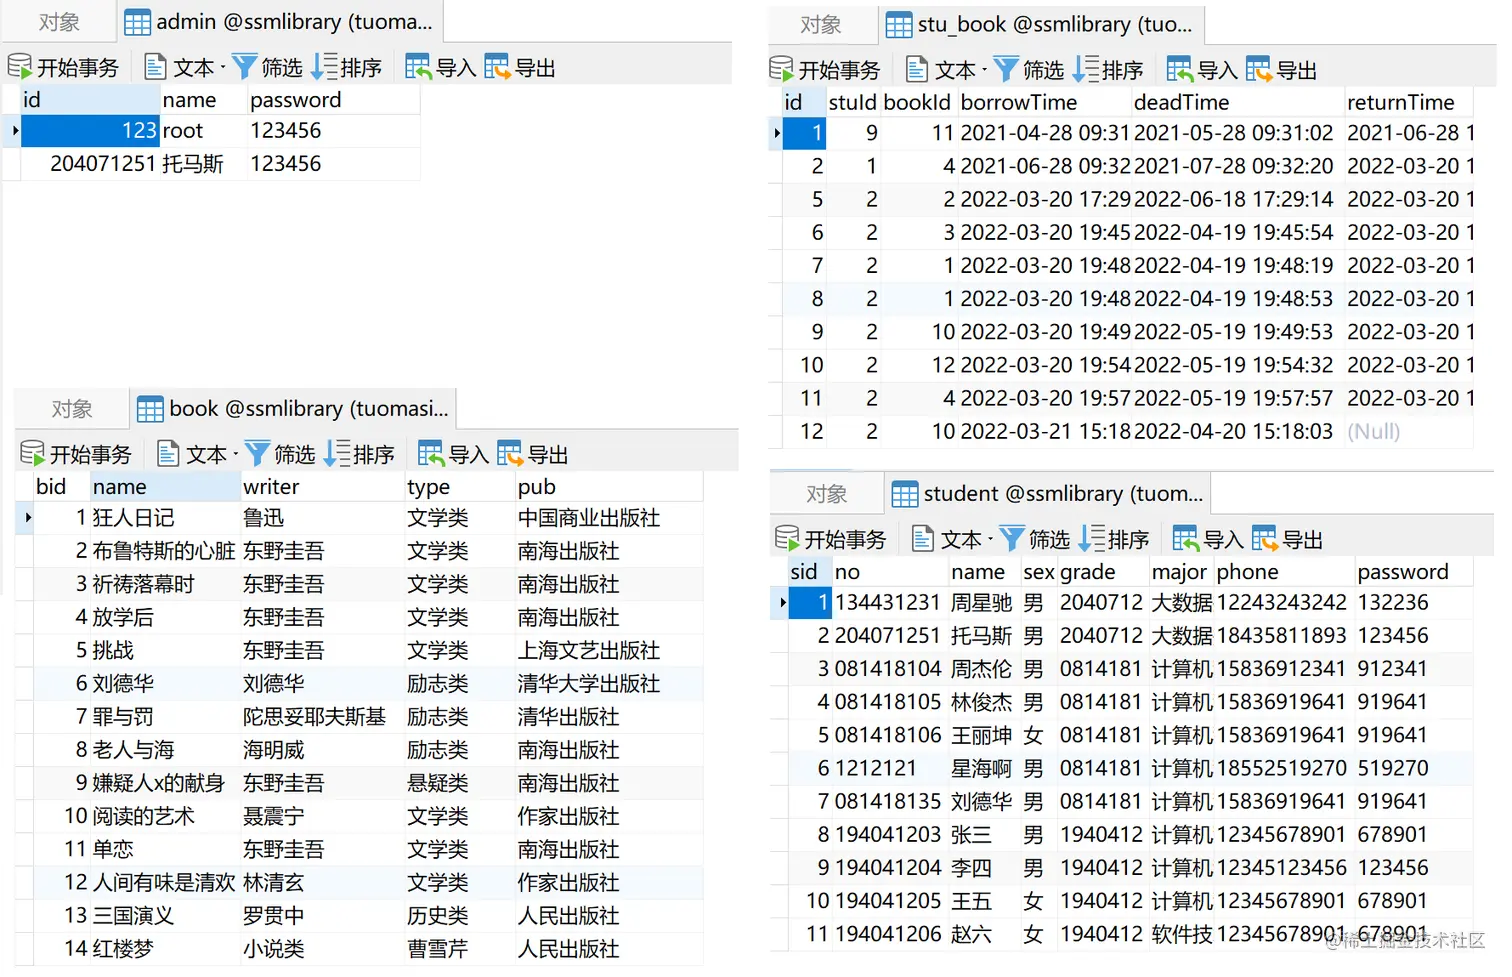This screenshot has height=977, width=1512.
Task: Click the Export icon in book window
Action: click(x=510, y=454)
